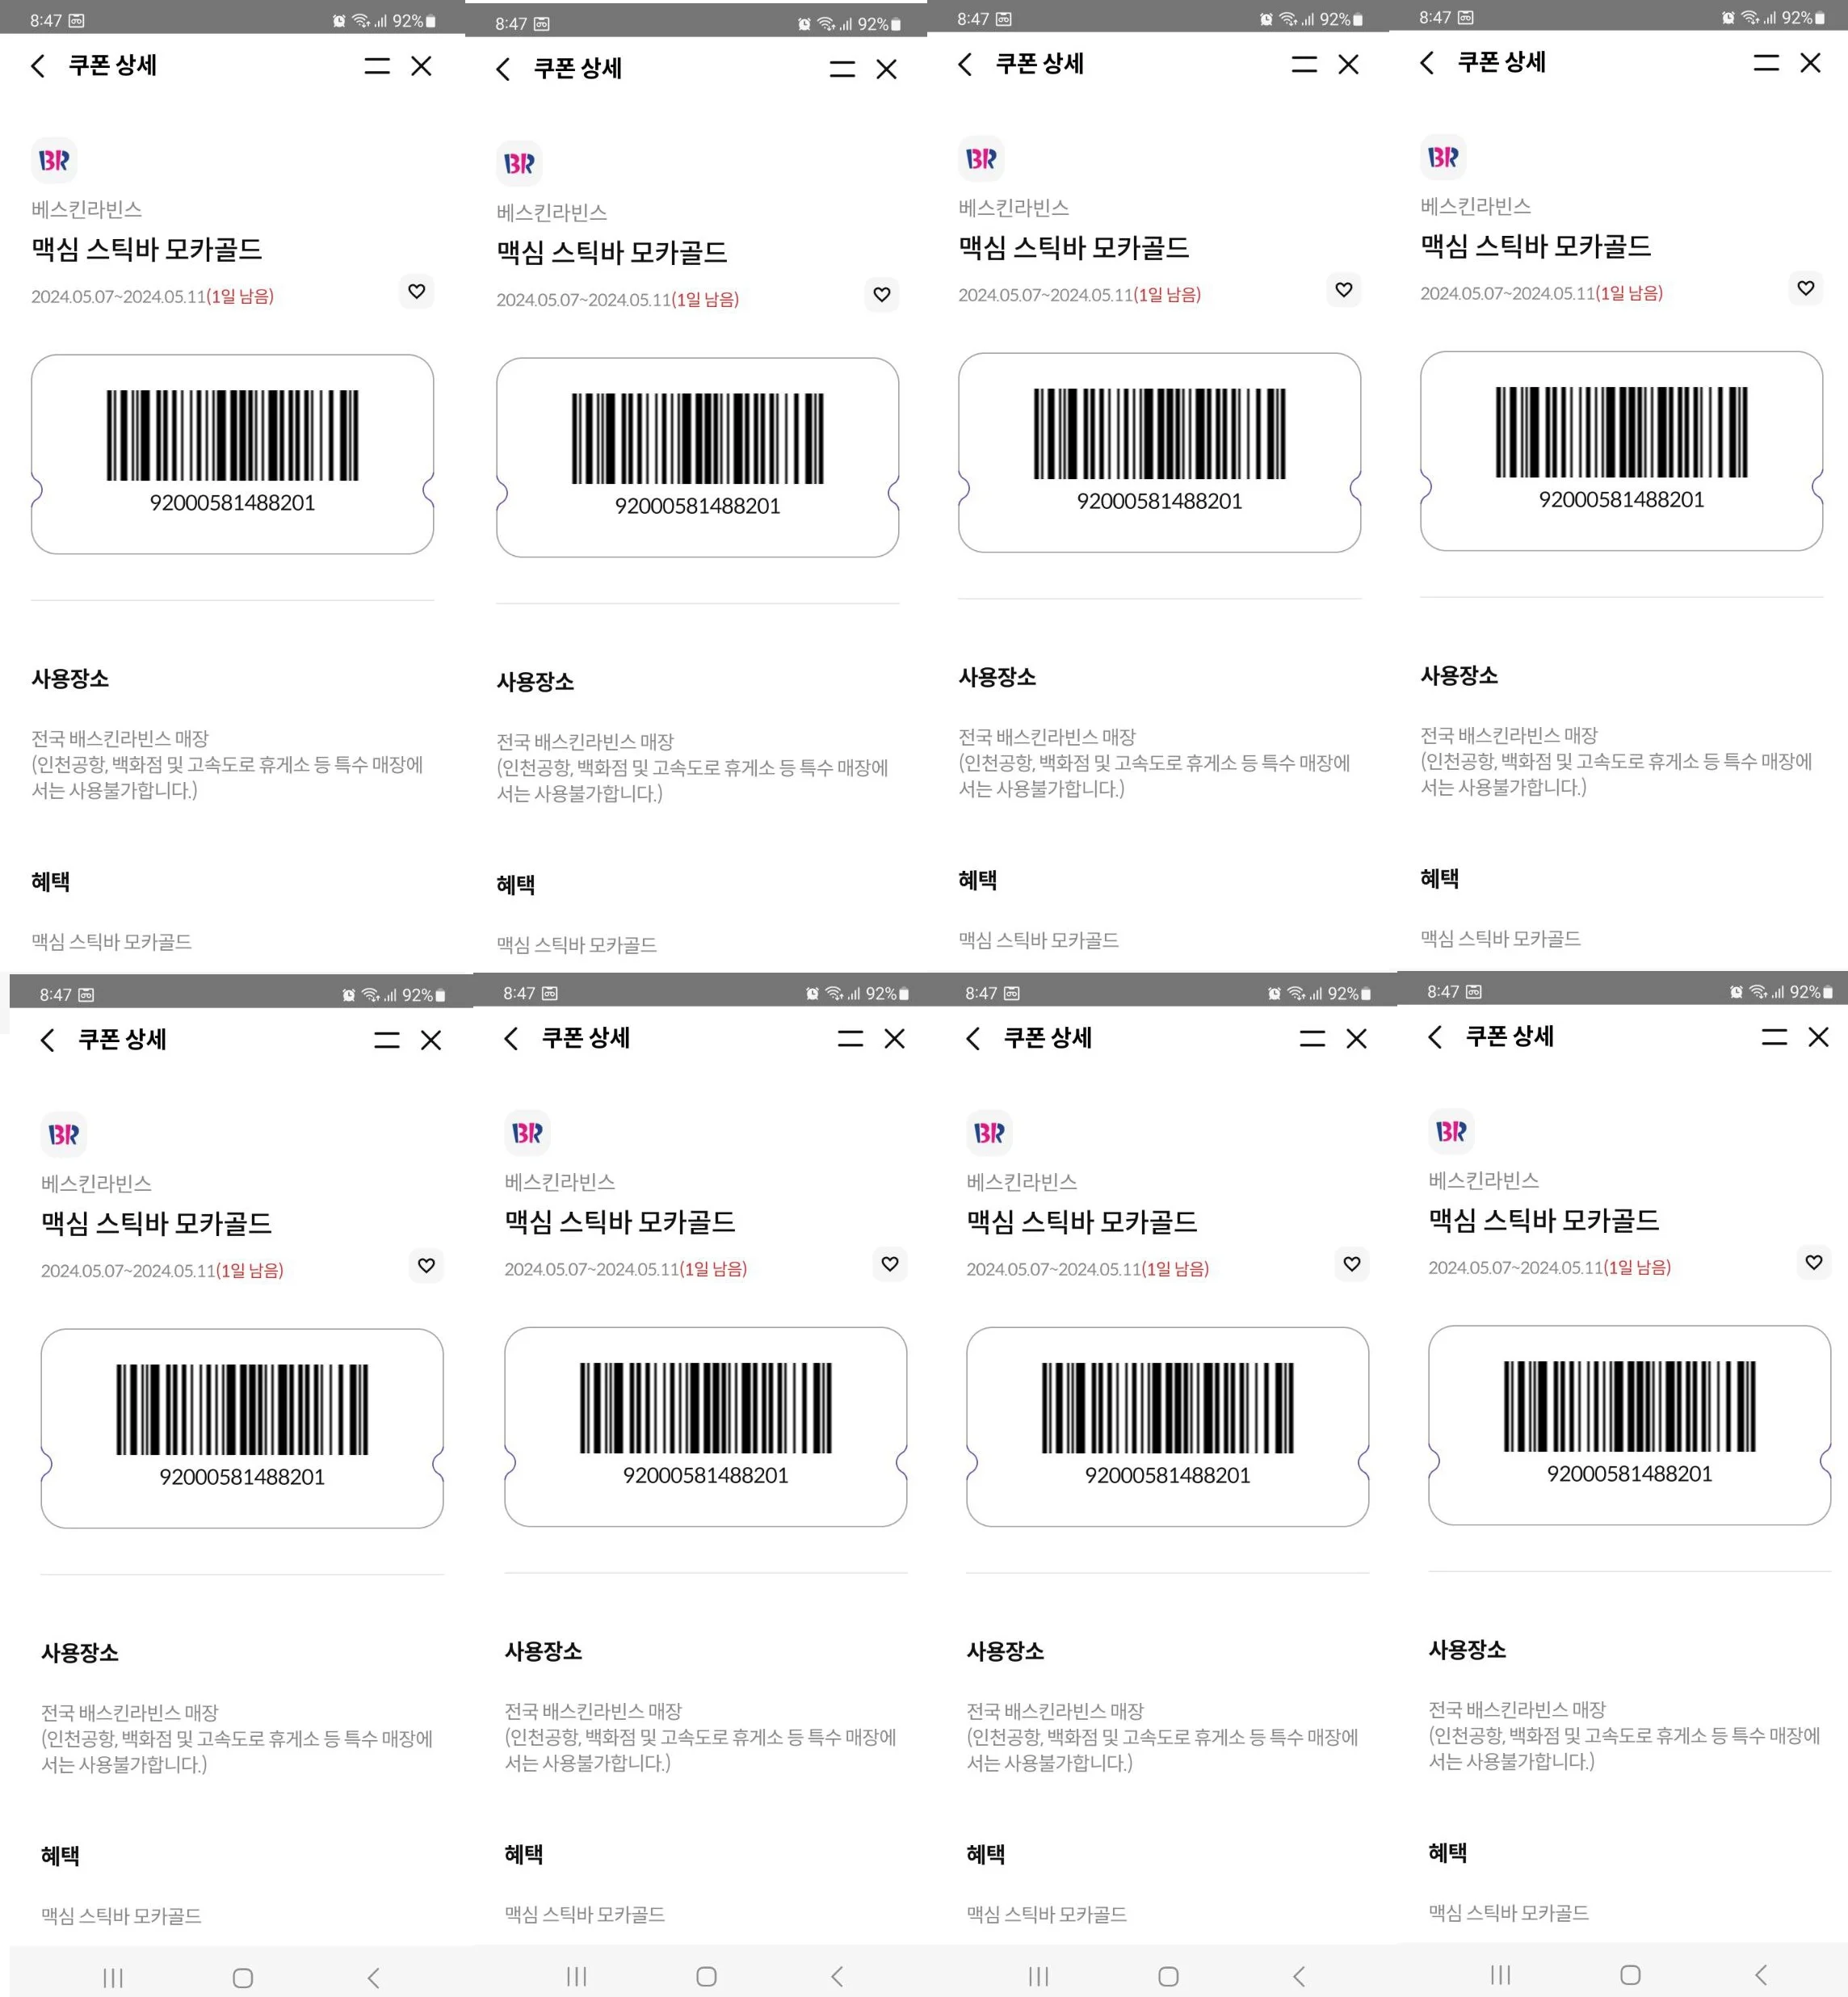Open two-line menu icon in bottom-row fourth screen
Viewport: 1848px width, 1997px height.
point(1774,1036)
